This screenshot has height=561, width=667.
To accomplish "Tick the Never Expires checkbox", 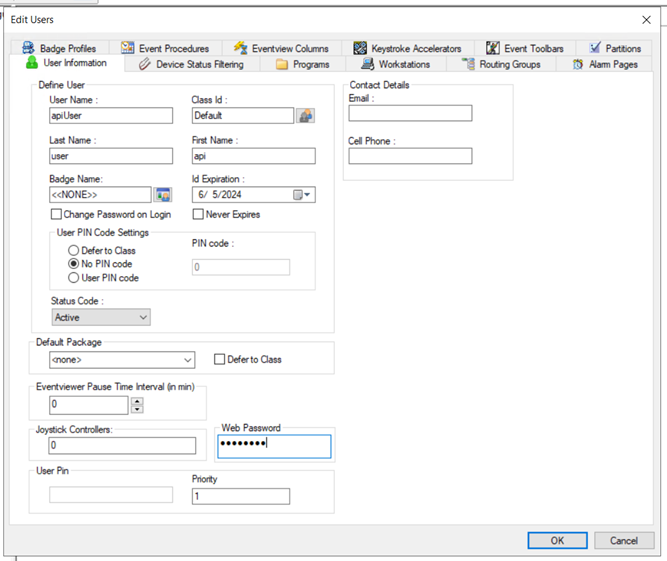I will point(198,214).
